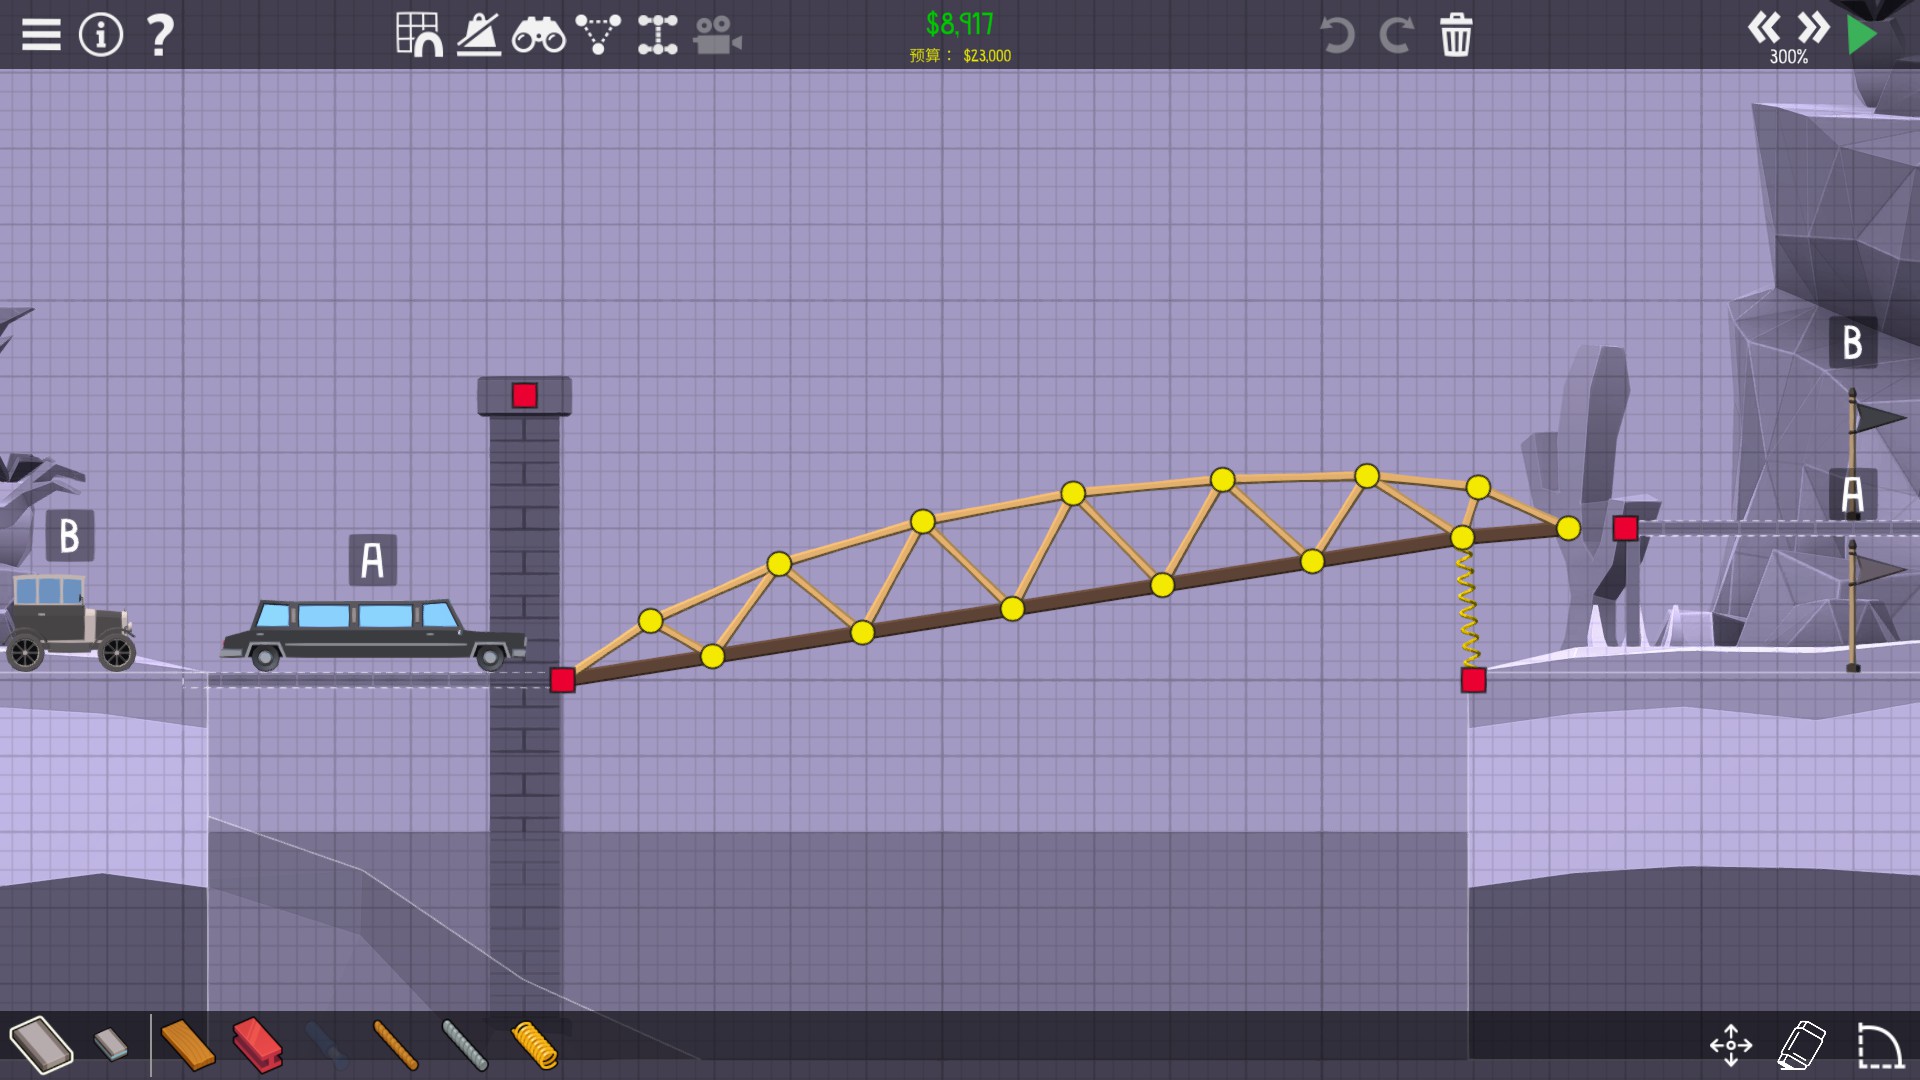The width and height of the screenshot is (1920, 1080).
Task: Toggle the weight stress display
Action: (479, 35)
